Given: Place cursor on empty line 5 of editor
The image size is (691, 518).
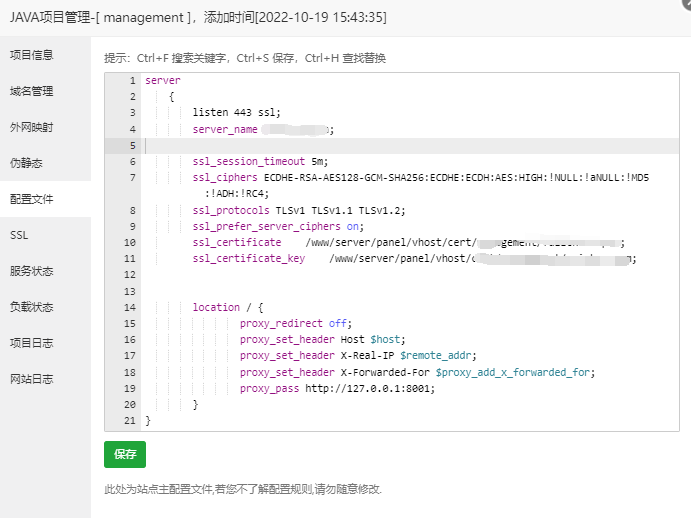Looking at the screenshot, I should point(412,146).
